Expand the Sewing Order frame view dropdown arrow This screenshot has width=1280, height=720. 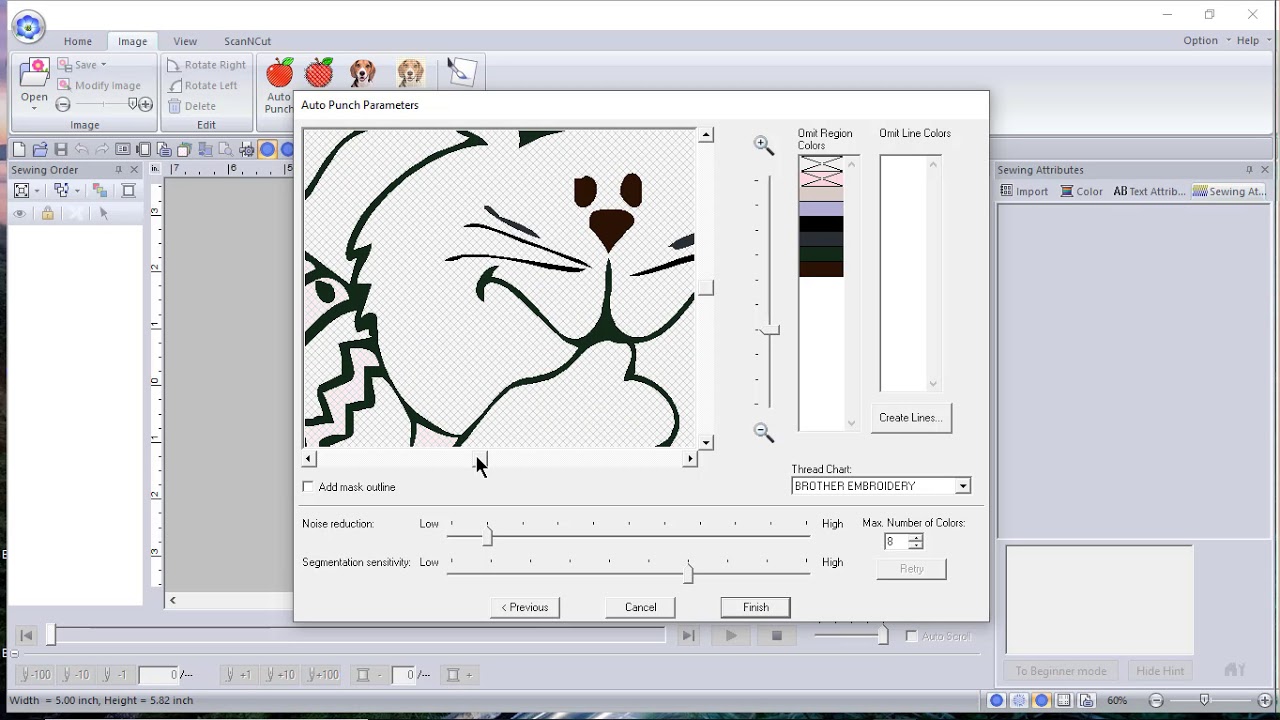click(x=37, y=191)
